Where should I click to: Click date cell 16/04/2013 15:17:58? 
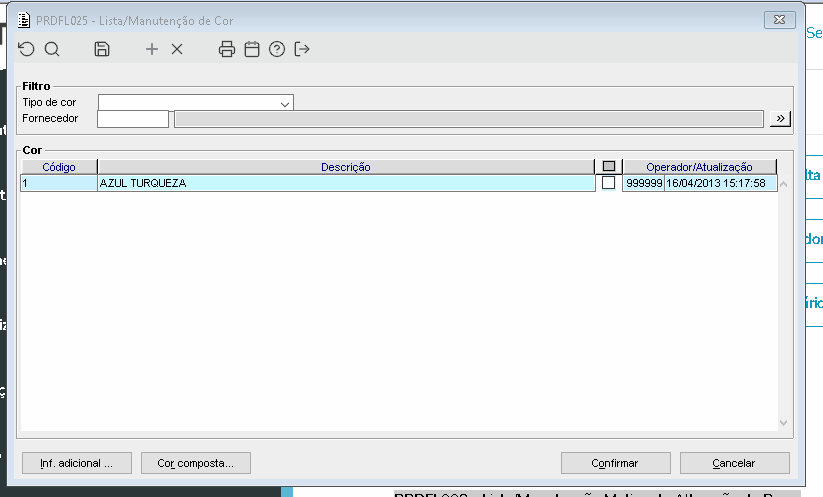coord(720,183)
